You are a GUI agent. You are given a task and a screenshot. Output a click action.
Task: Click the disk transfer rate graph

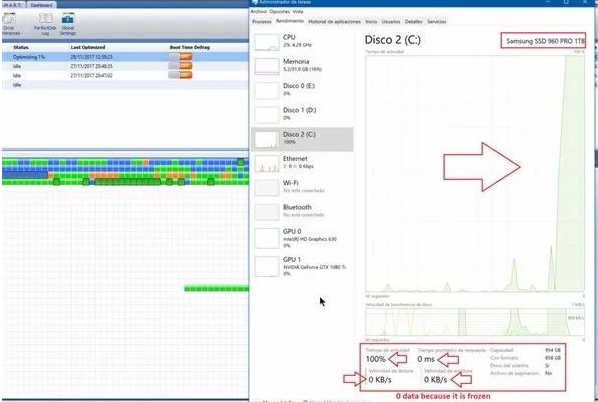tap(475, 322)
